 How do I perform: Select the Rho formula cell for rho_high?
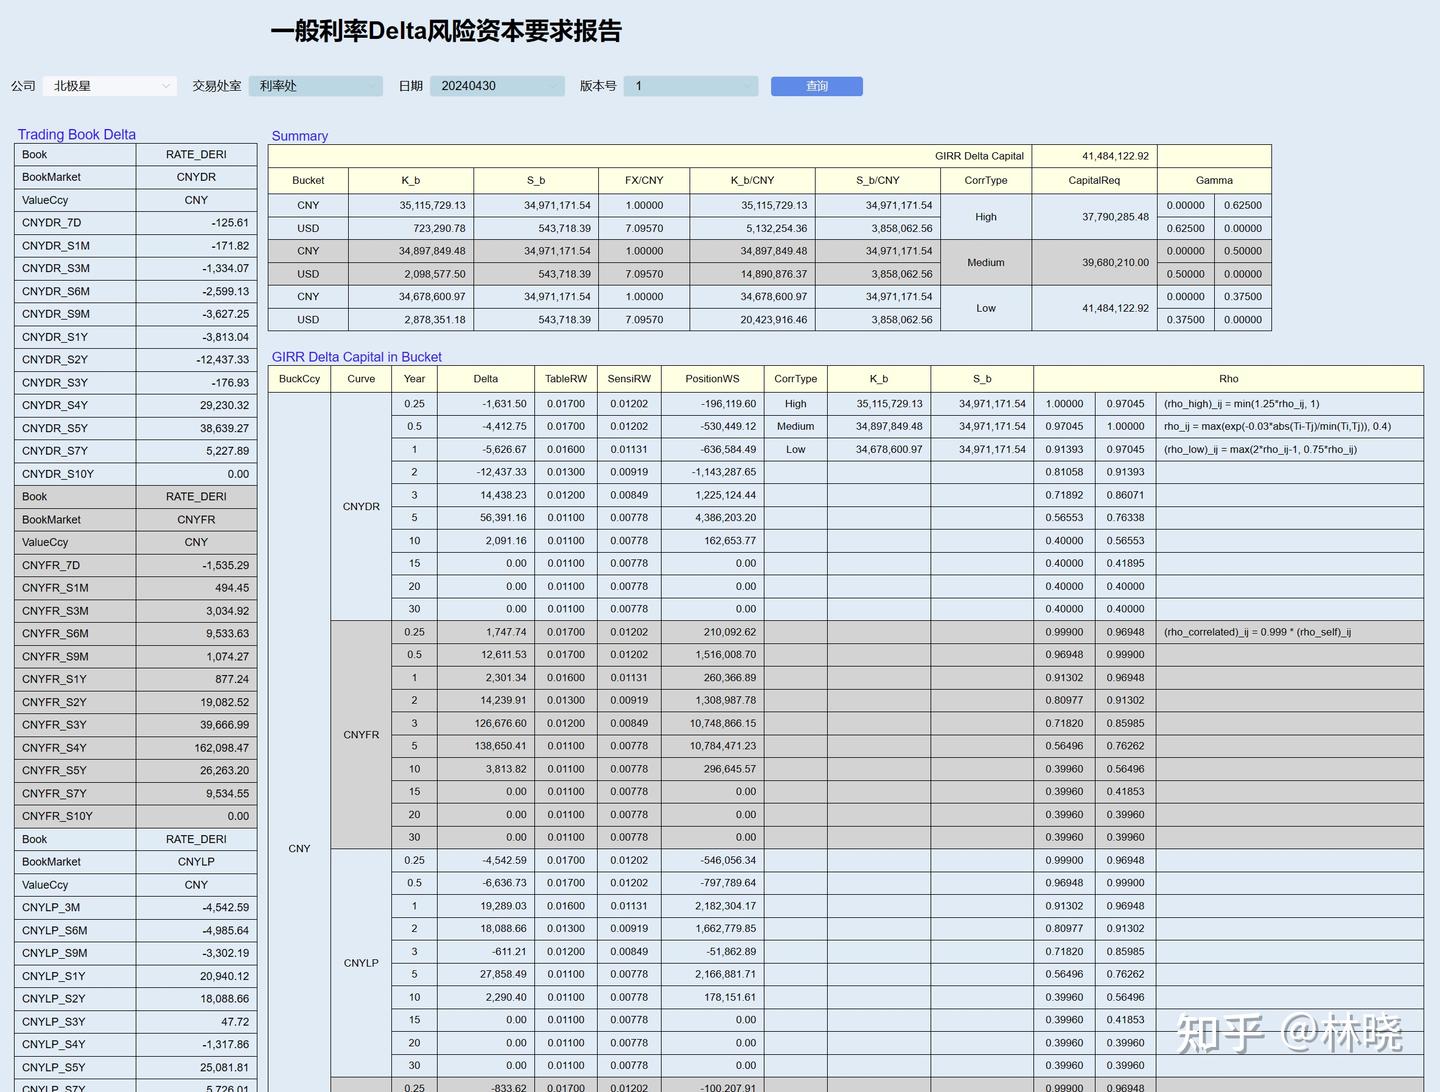1240,403
